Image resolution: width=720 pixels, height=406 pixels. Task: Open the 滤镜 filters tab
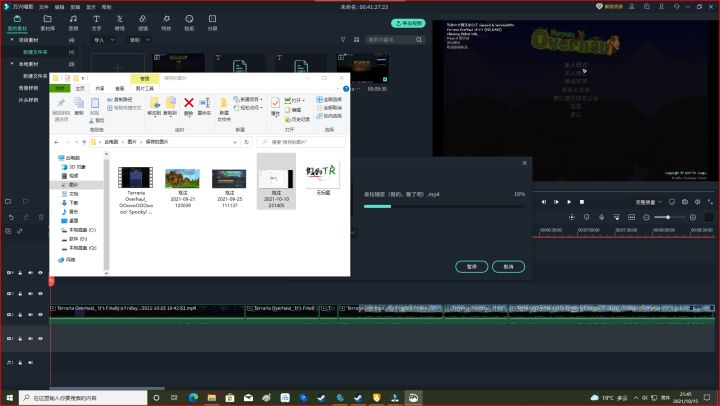[x=143, y=23]
